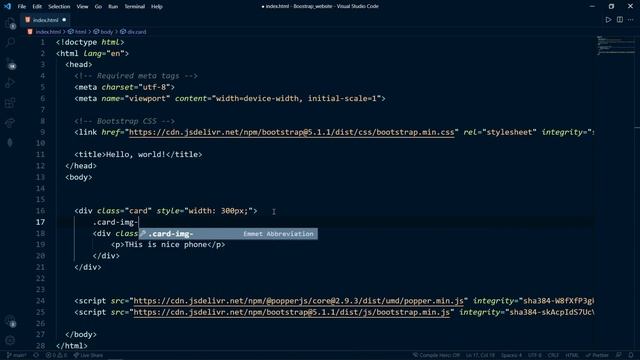Open the Accounts icon in activity bar
This screenshot has height=360, width=640.
10,321
